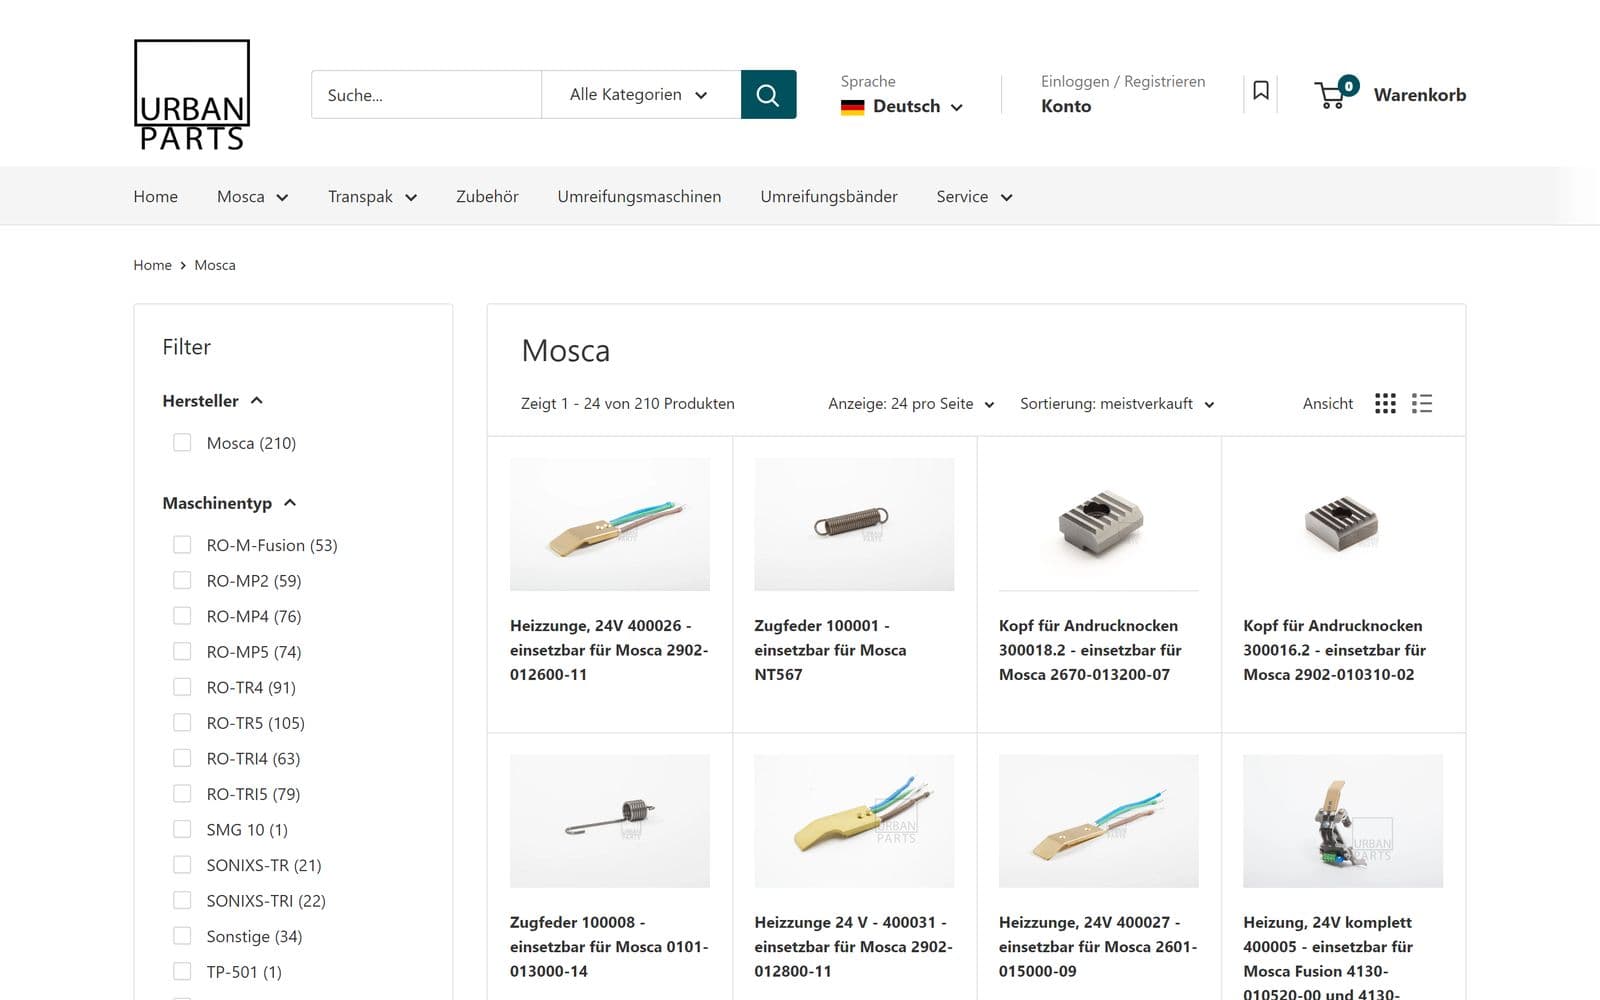Click the Andrucknocken 300016.2 product image
Screen dimensions: 1600x1000
(1343, 524)
